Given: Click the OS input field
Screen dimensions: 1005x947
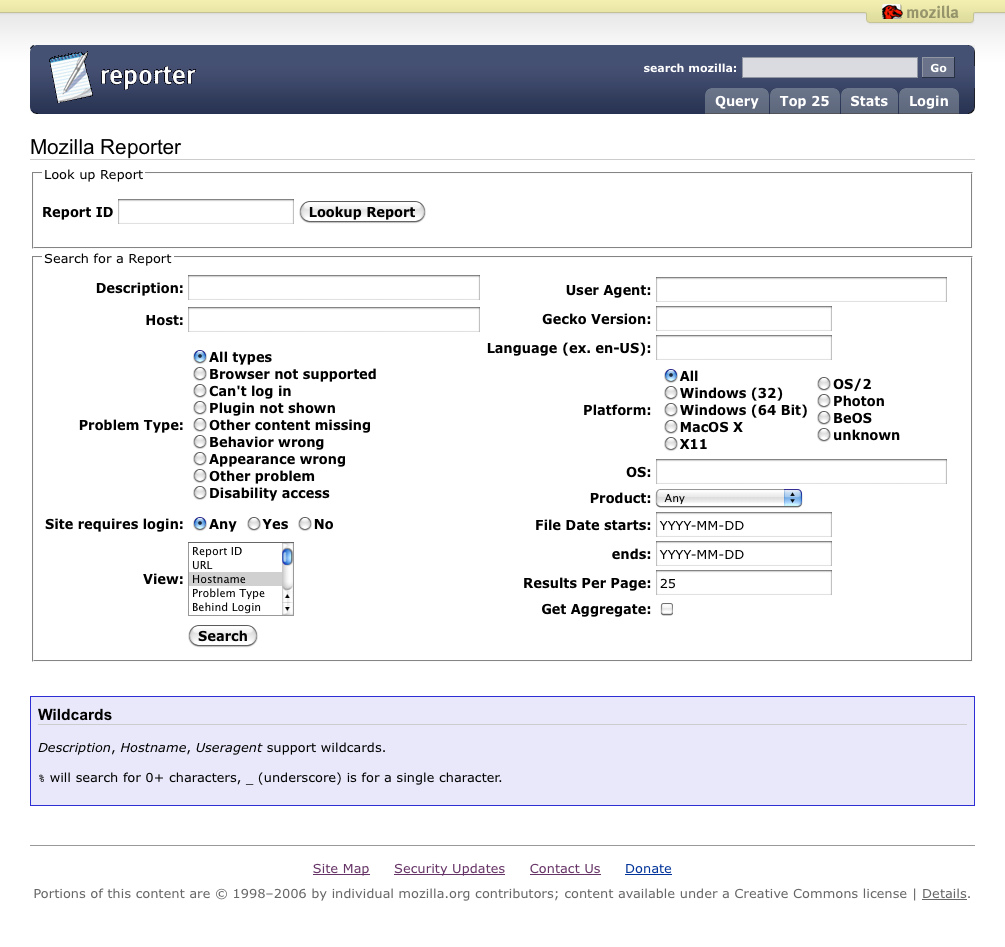Looking at the screenshot, I should [801, 472].
